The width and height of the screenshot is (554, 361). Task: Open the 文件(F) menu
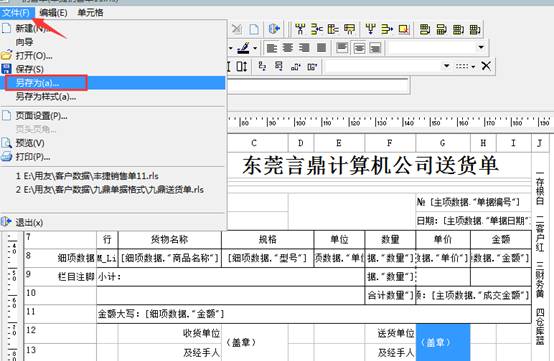pyautogui.click(x=17, y=13)
